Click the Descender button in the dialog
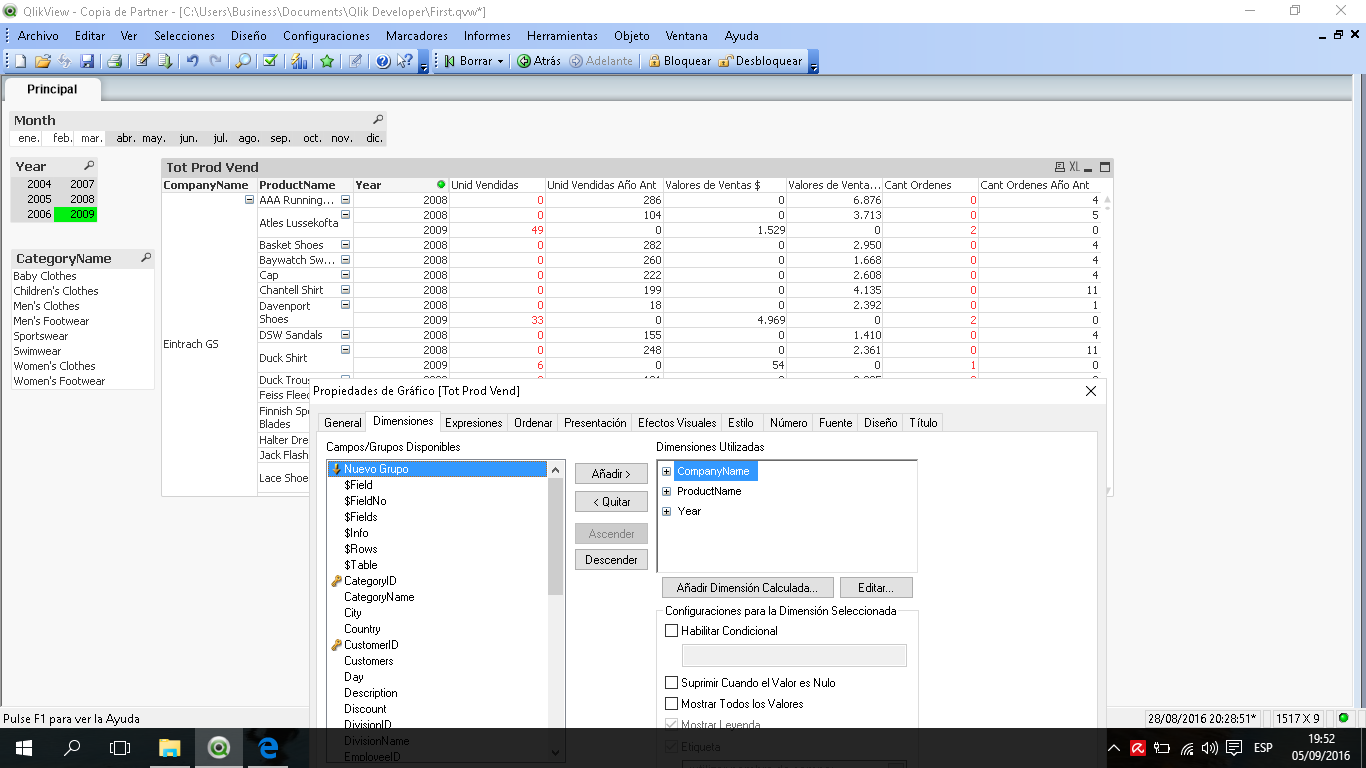Screen dimensions: 1366x768 coord(611,559)
